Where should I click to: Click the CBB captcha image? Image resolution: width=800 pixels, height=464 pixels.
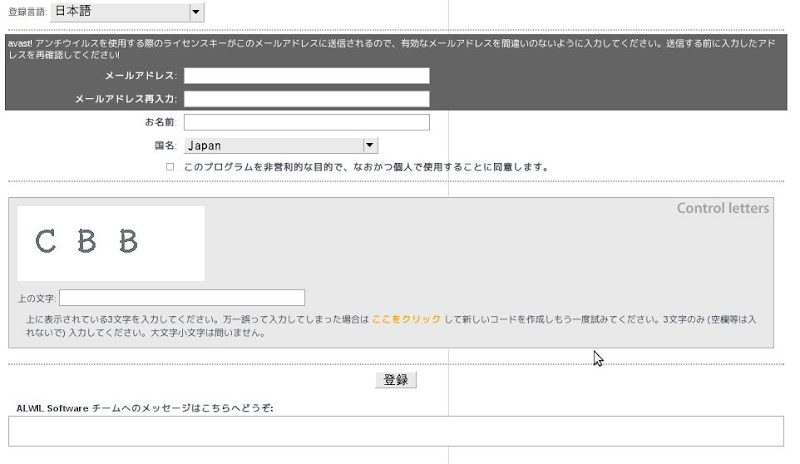pos(111,243)
